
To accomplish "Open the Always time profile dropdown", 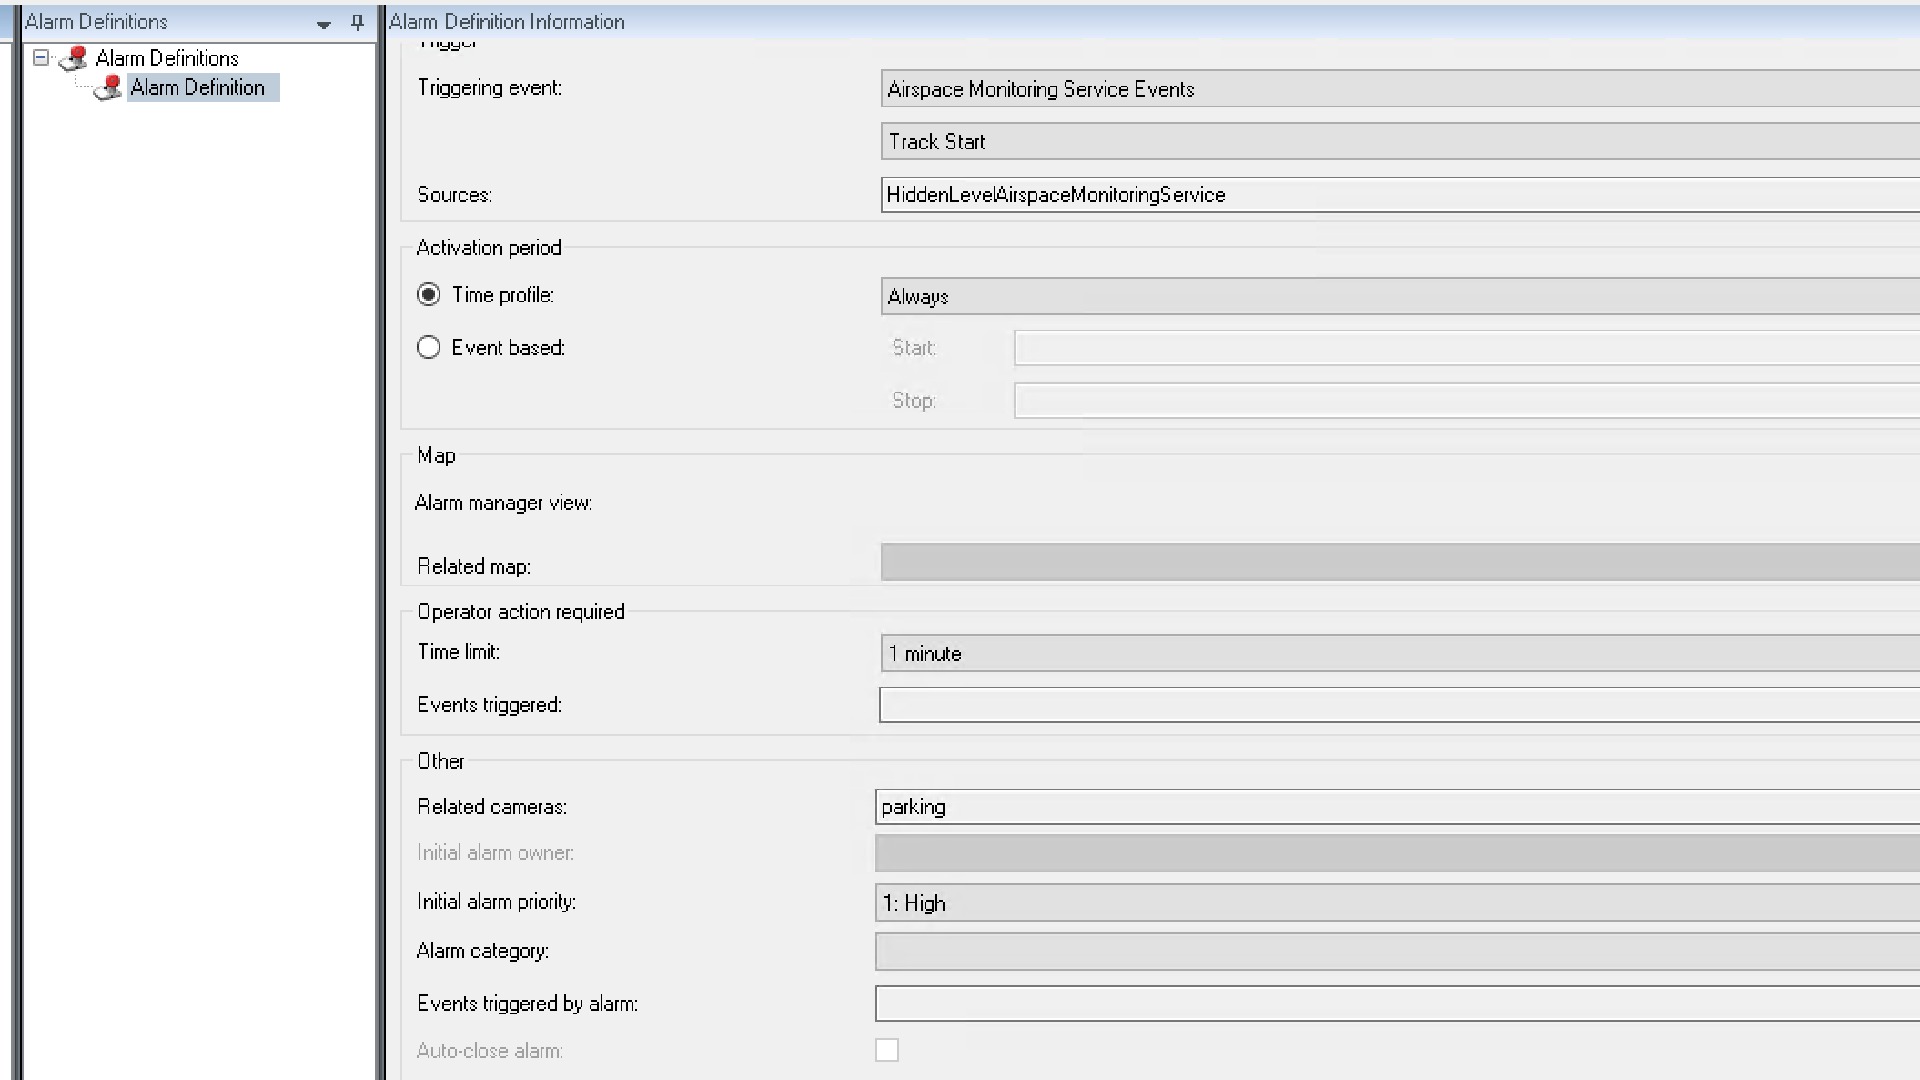I will [1400, 297].
